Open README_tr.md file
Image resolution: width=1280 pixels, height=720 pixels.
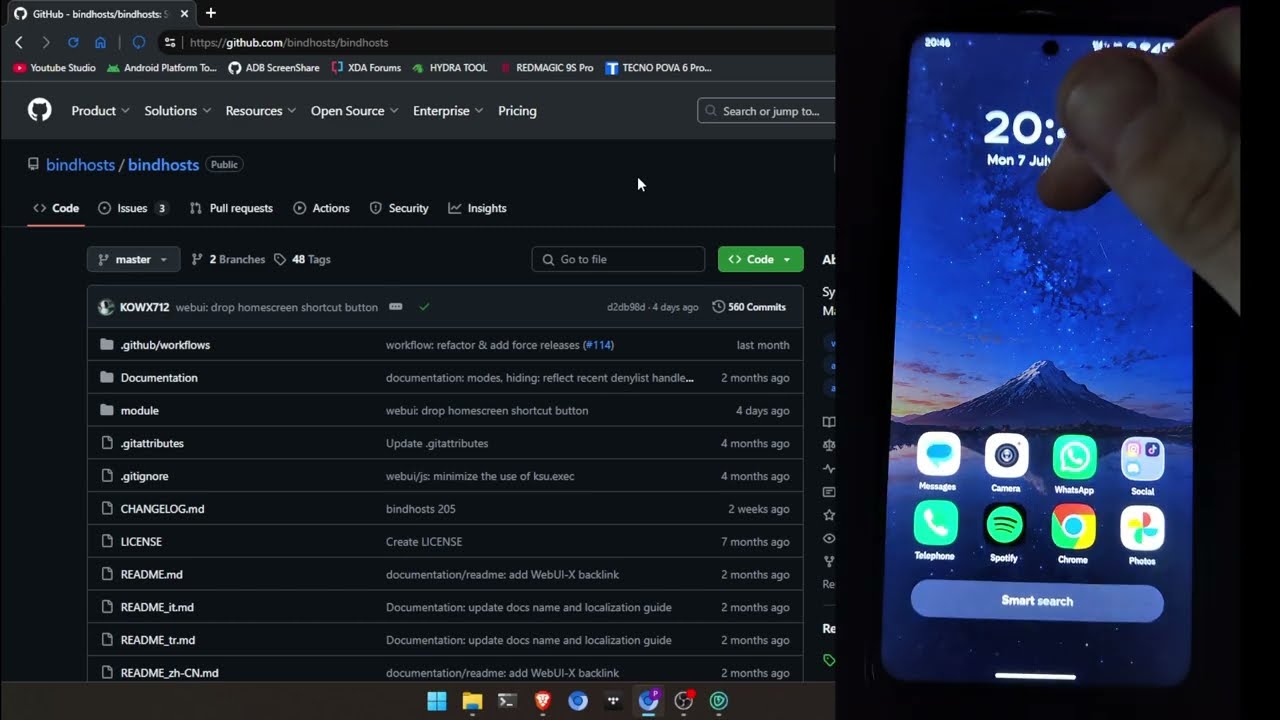[158, 640]
